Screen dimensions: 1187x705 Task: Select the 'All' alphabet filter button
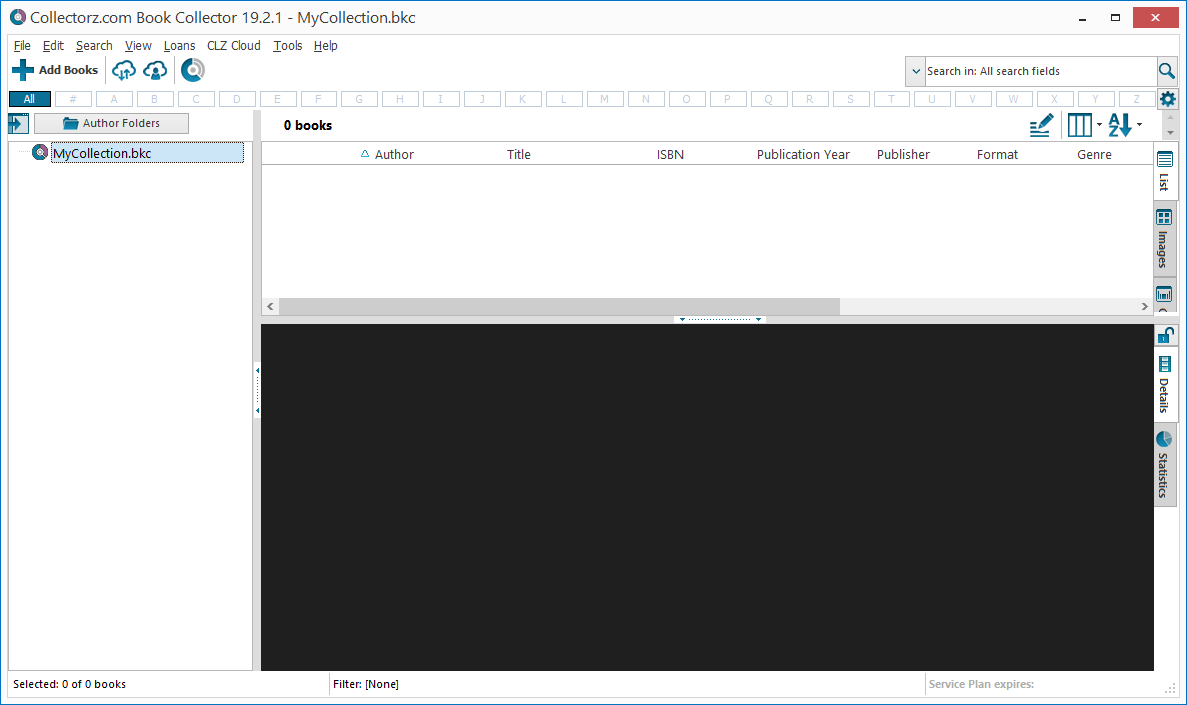pyautogui.click(x=29, y=99)
